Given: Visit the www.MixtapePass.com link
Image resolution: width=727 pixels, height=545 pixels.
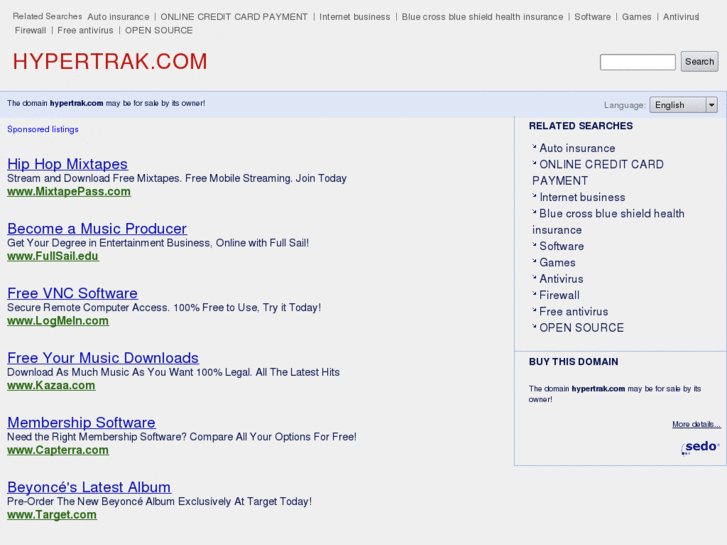Looking at the screenshot, I should tap(69, 192).
